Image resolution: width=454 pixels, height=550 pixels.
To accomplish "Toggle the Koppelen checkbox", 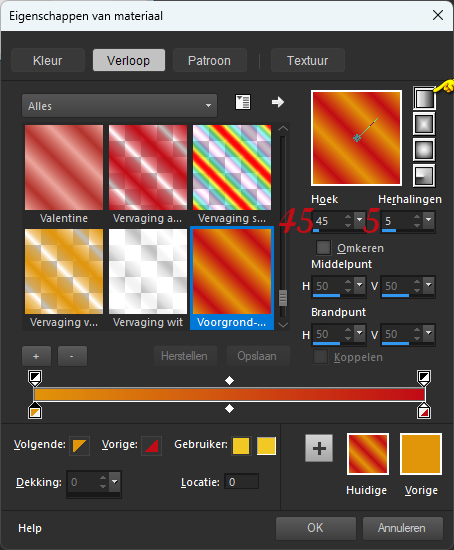I will pyautogui.click(x=320, y=357).
